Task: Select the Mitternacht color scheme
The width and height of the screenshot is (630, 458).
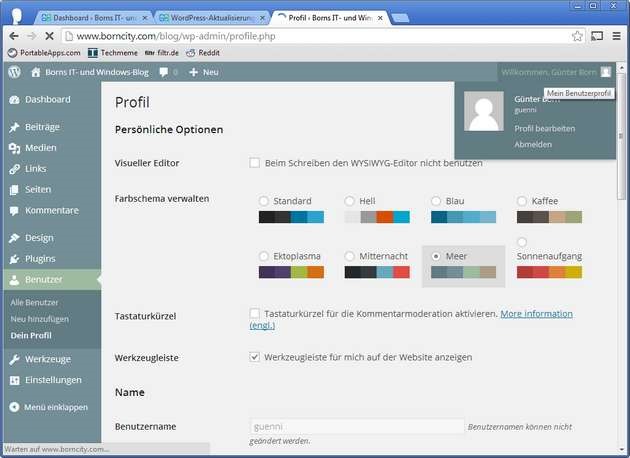Action: [350, 257]
